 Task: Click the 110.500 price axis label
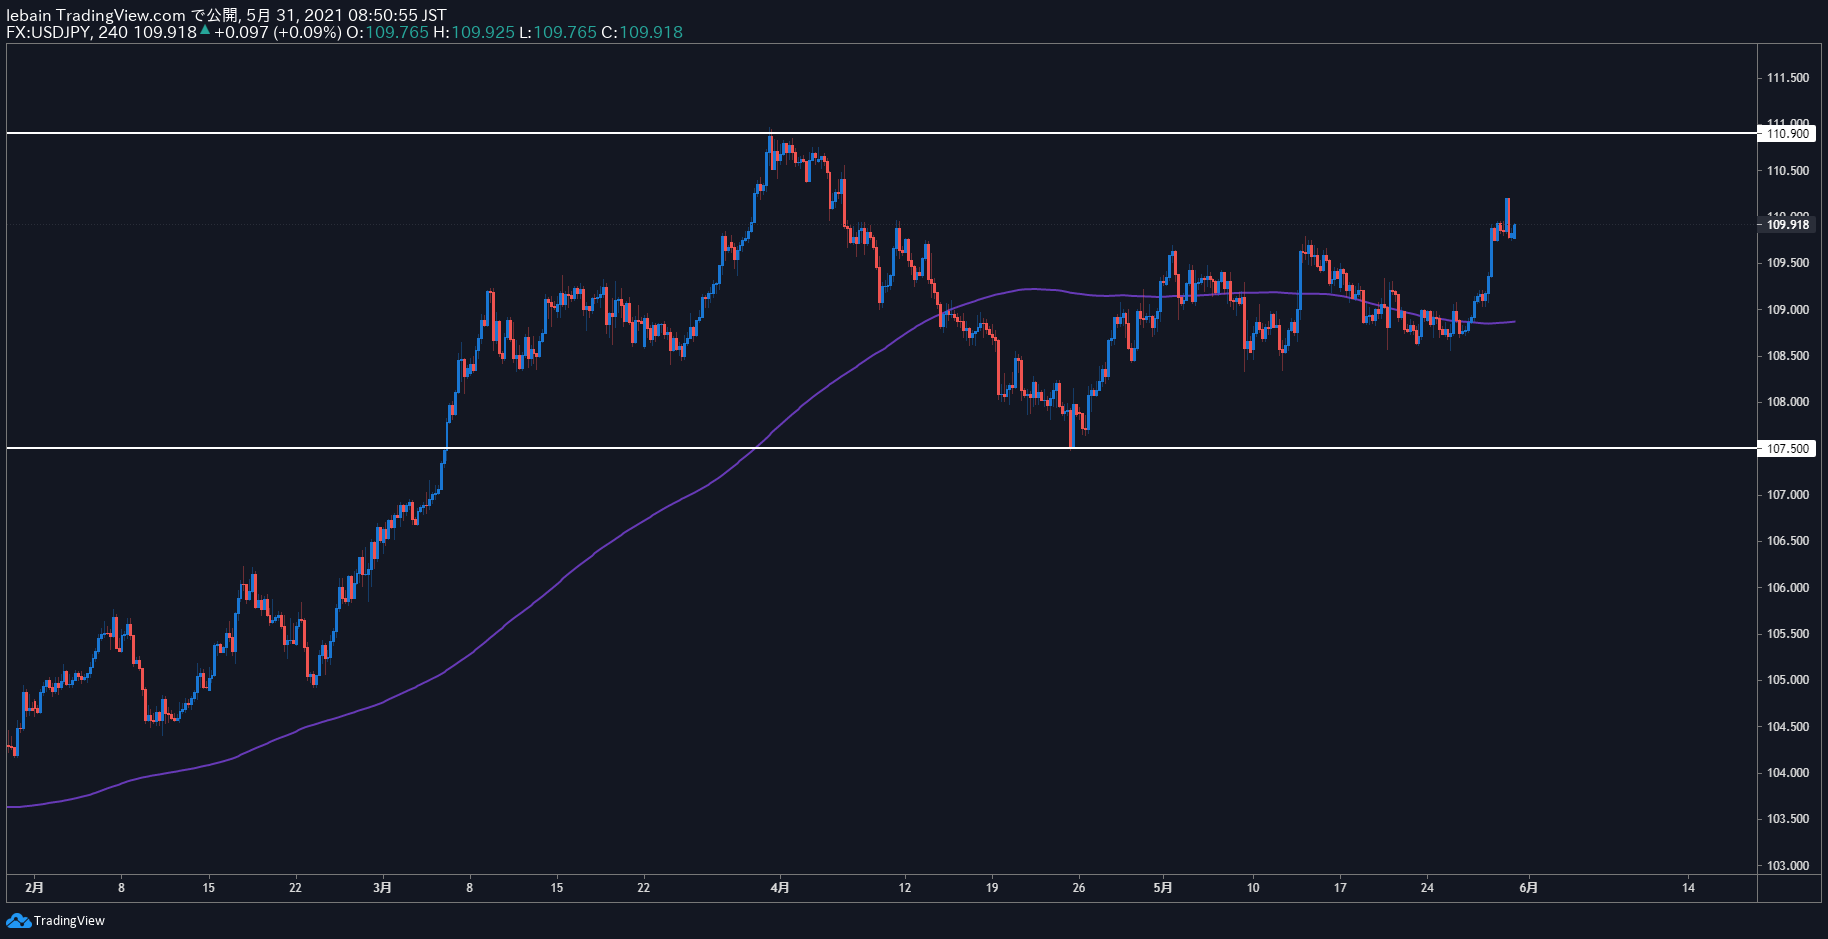tap(1787, 171)
